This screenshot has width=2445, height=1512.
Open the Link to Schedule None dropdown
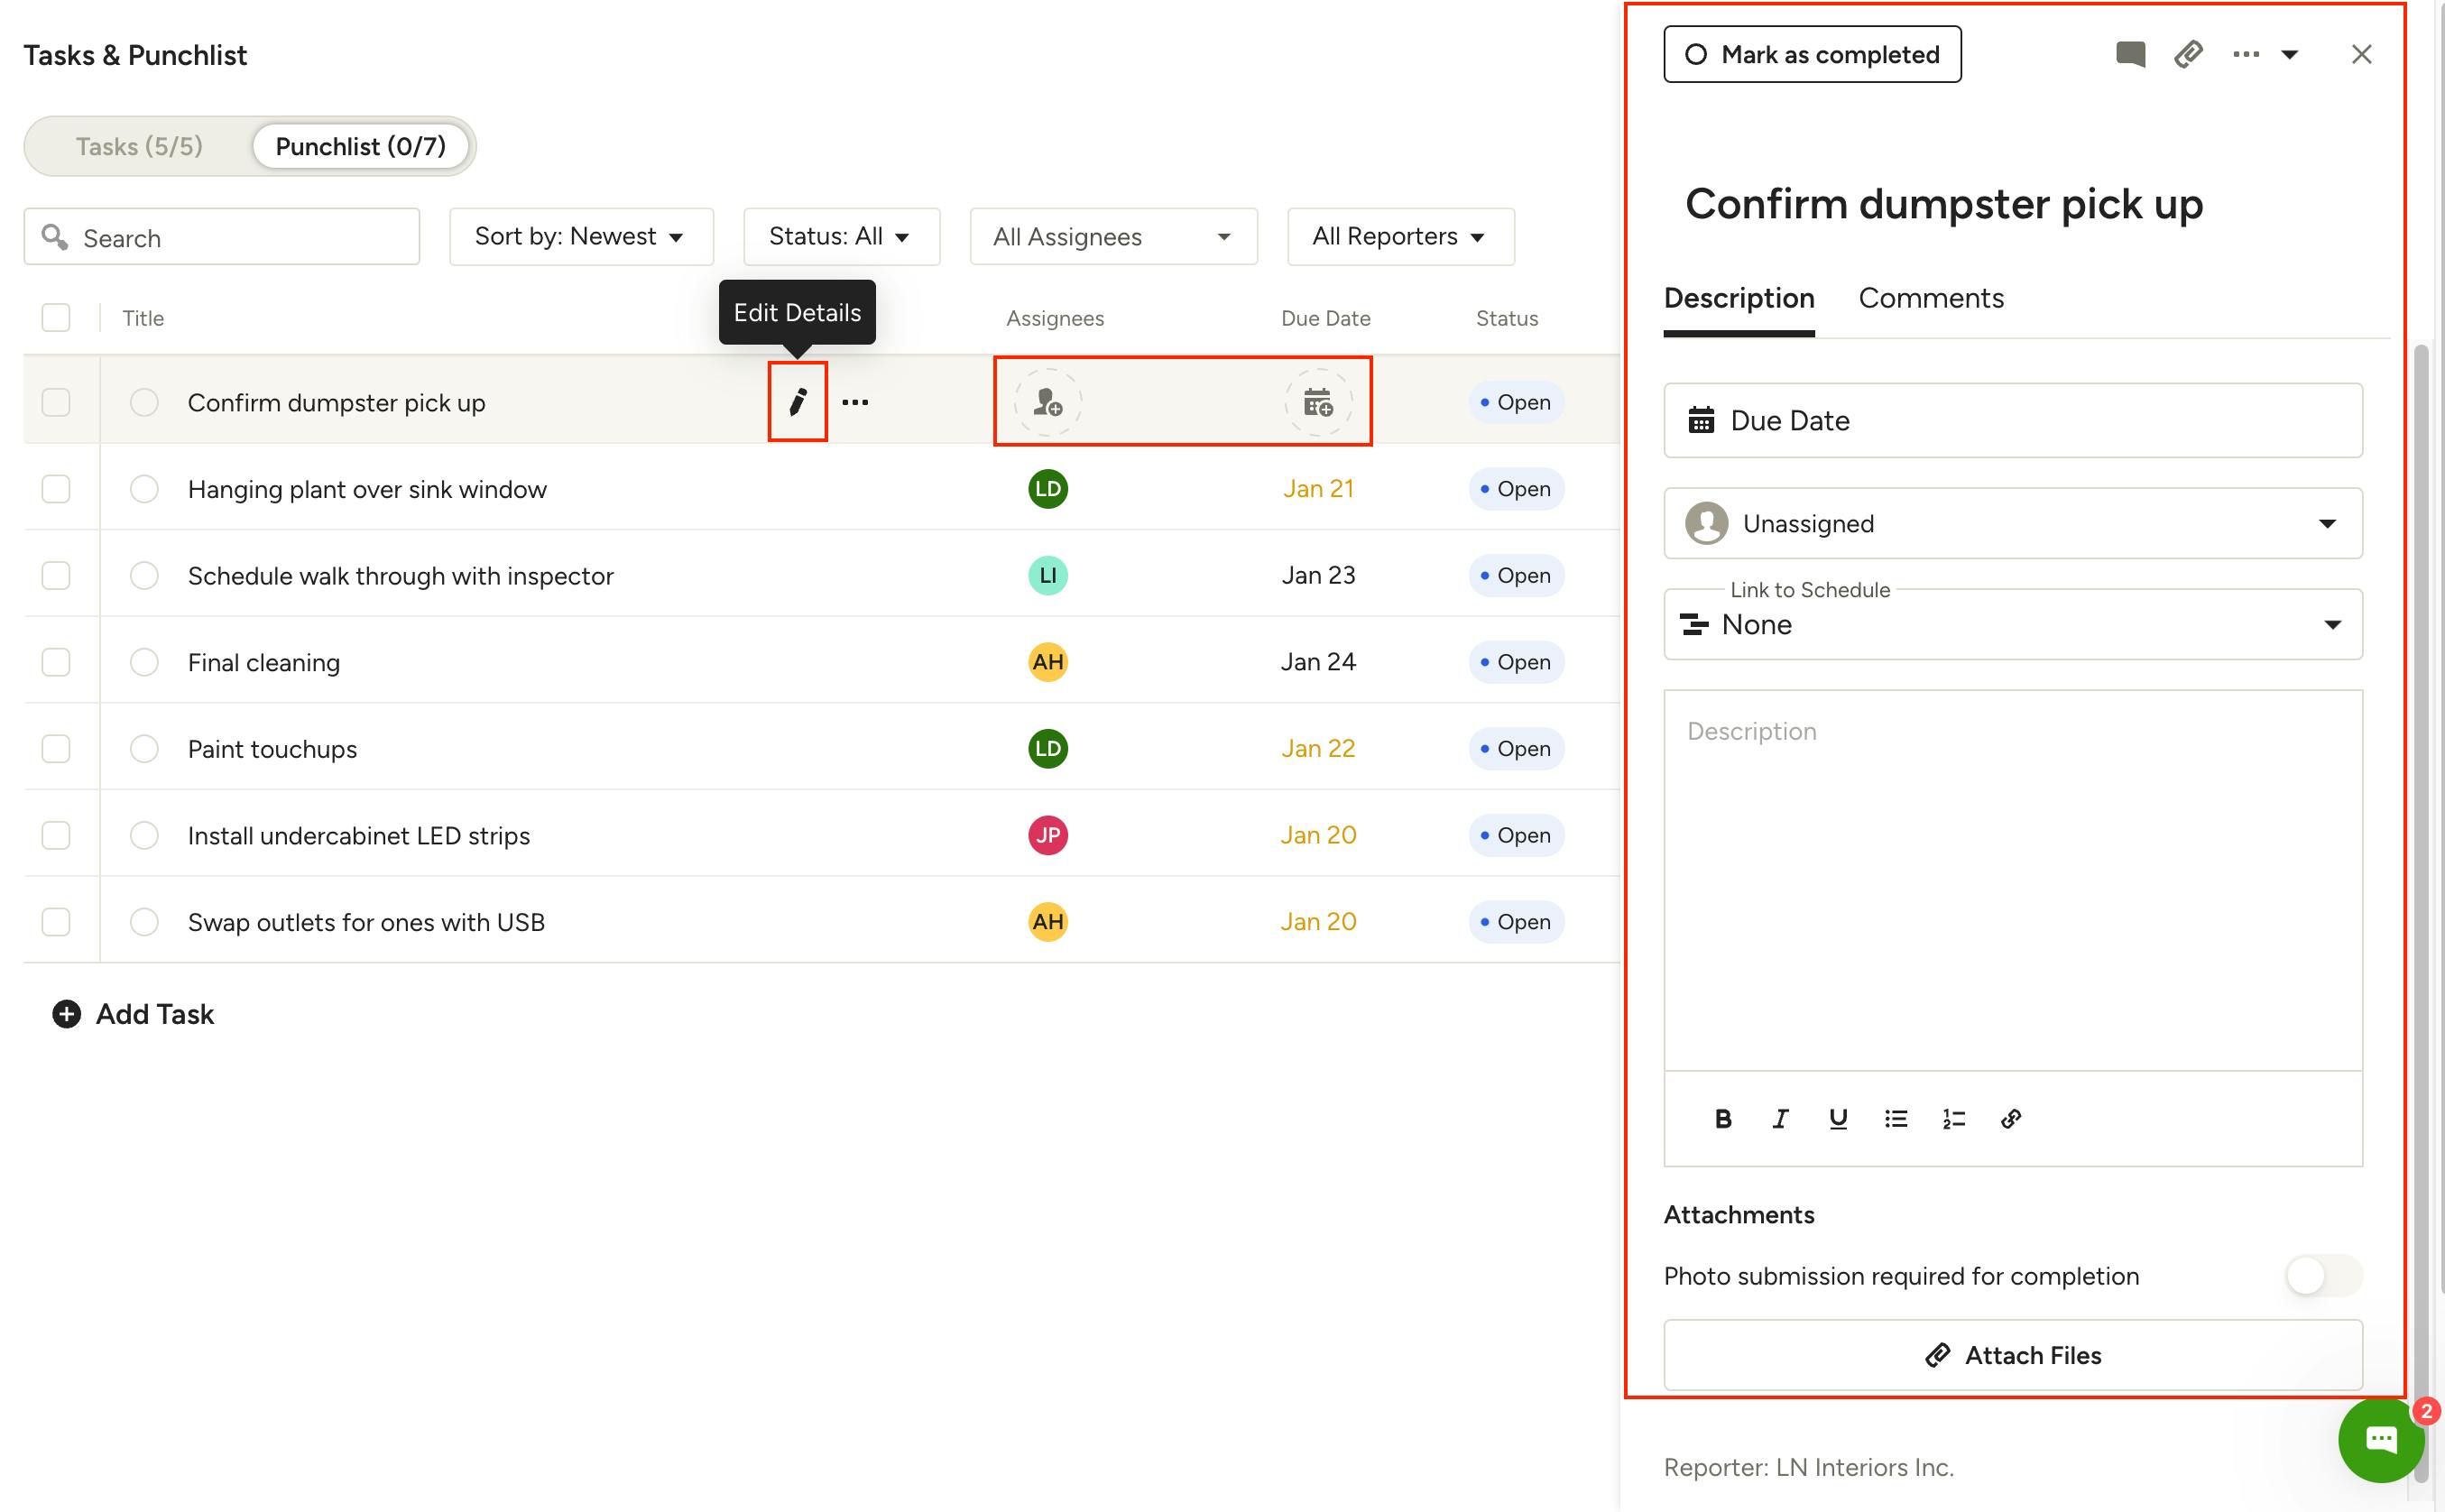point(2012,625)
